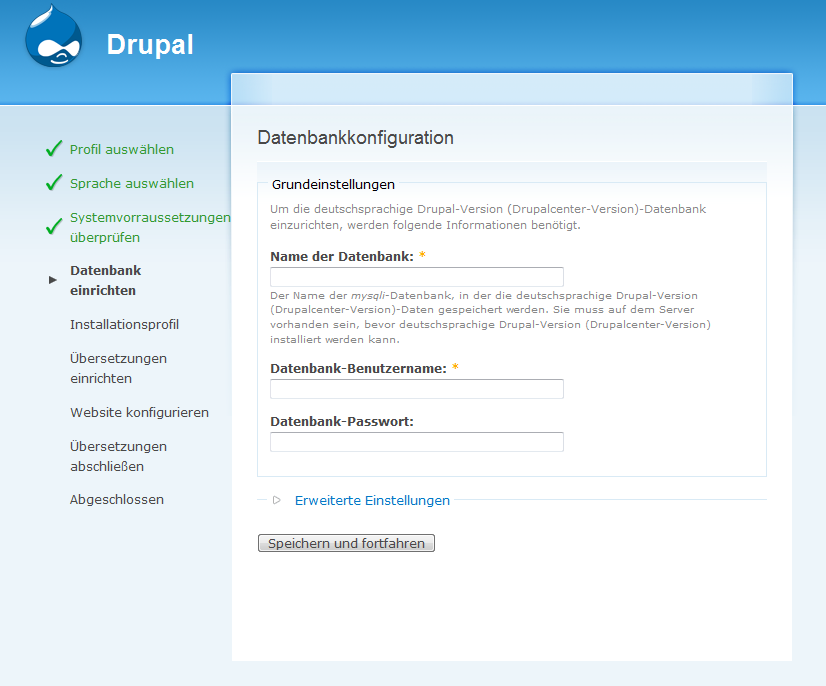826x686 pixels.
Task: Click the Installationsprofil step
Action: click(125, 324)
